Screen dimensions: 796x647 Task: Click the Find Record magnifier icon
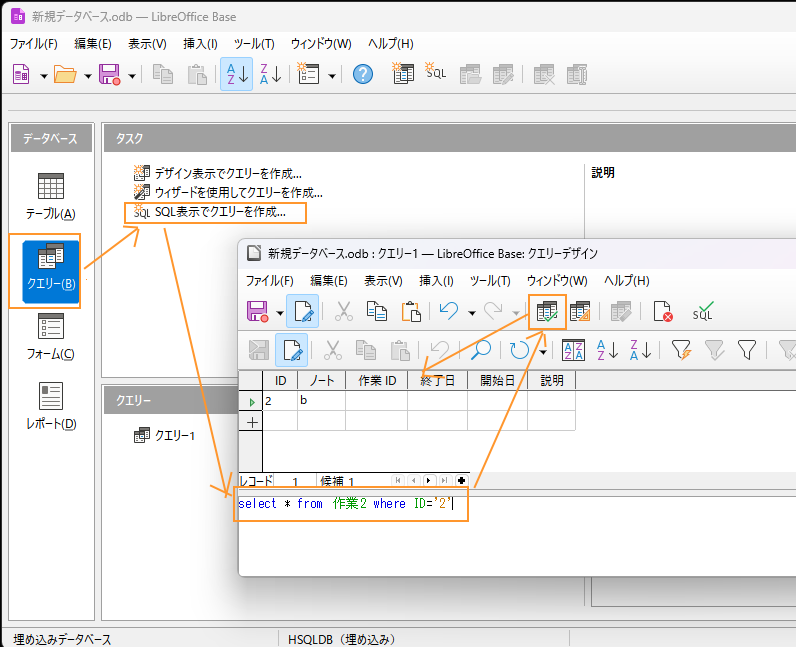(480, 350)
